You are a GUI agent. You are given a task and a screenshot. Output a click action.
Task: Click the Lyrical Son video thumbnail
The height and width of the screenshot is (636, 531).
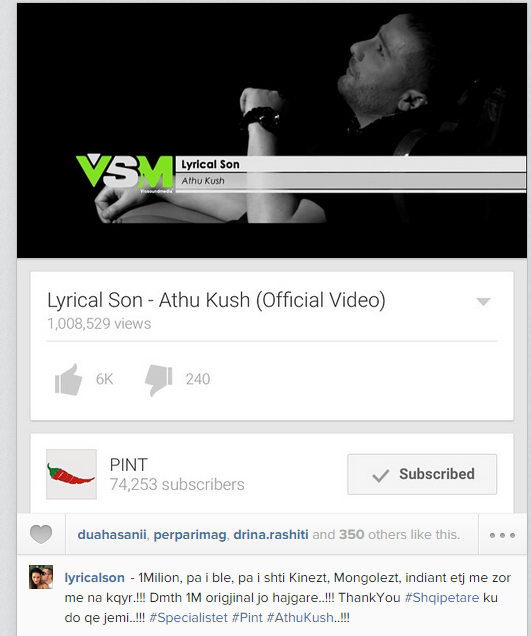272,131
